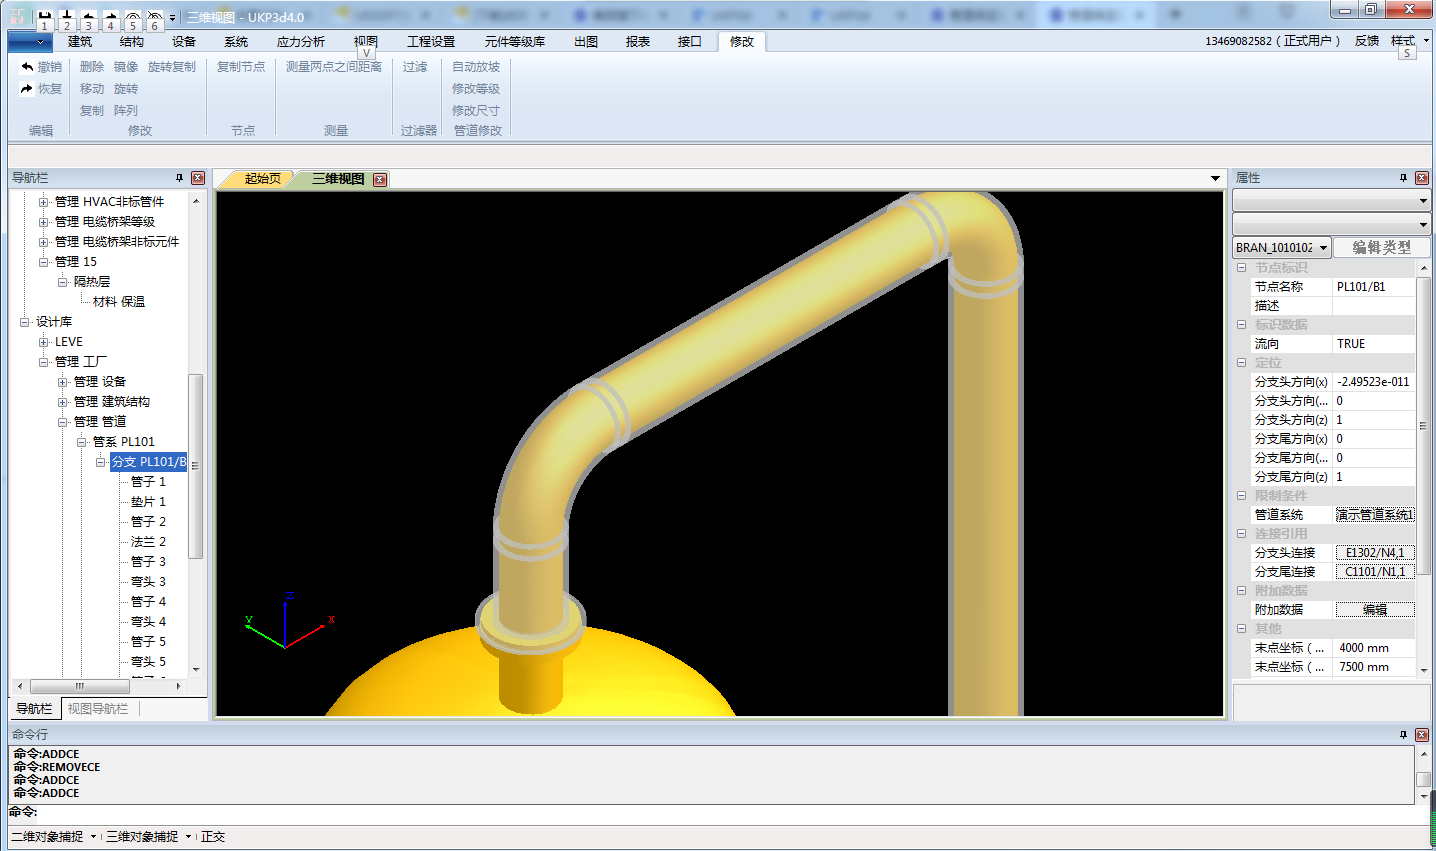Pin the 导航栏 panel with pushpin icon
This screenshot has height=851, width=1436.
pyautogui.click(x=180, y=178)
